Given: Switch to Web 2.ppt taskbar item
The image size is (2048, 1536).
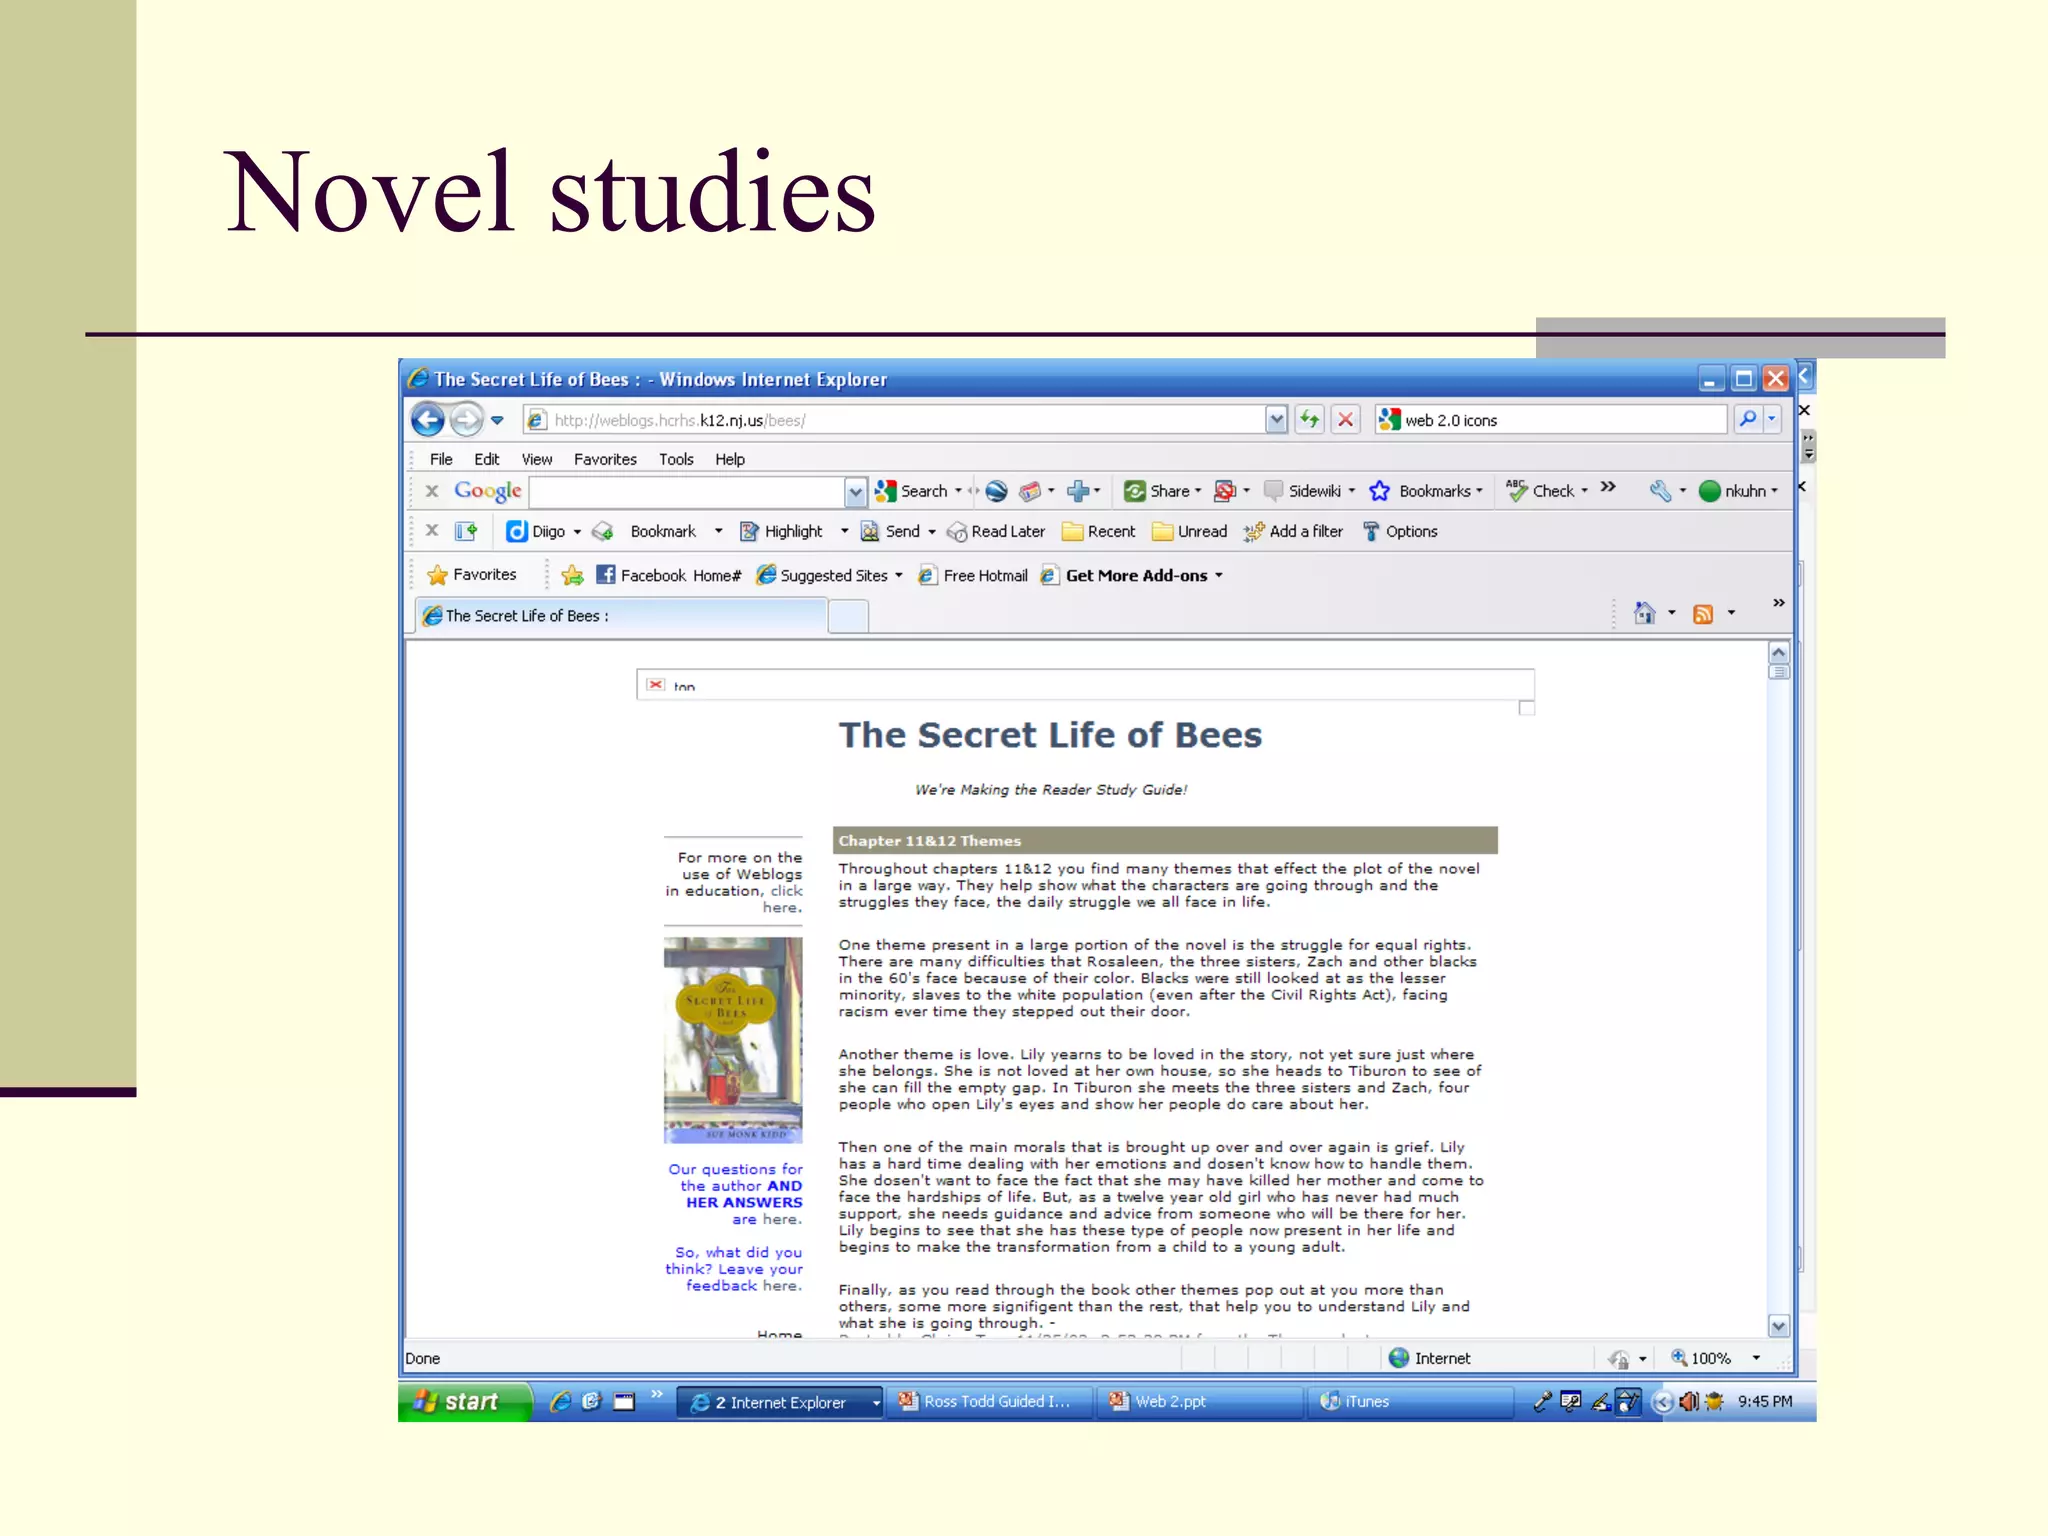Looking at the screenshot, I should 1198,1401.
